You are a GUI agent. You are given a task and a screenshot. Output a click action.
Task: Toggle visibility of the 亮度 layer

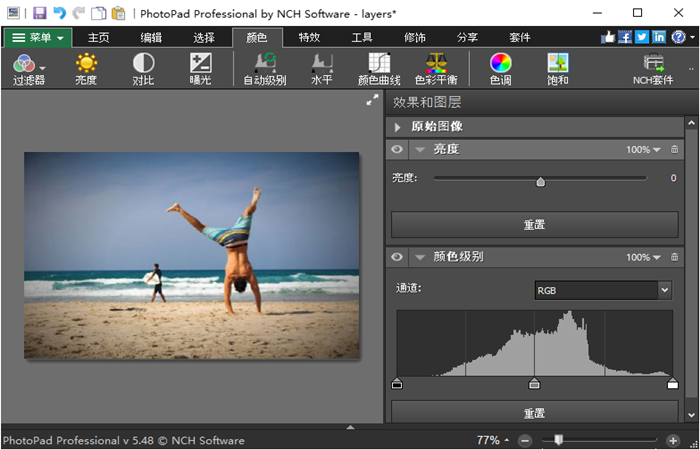(397, 149)
